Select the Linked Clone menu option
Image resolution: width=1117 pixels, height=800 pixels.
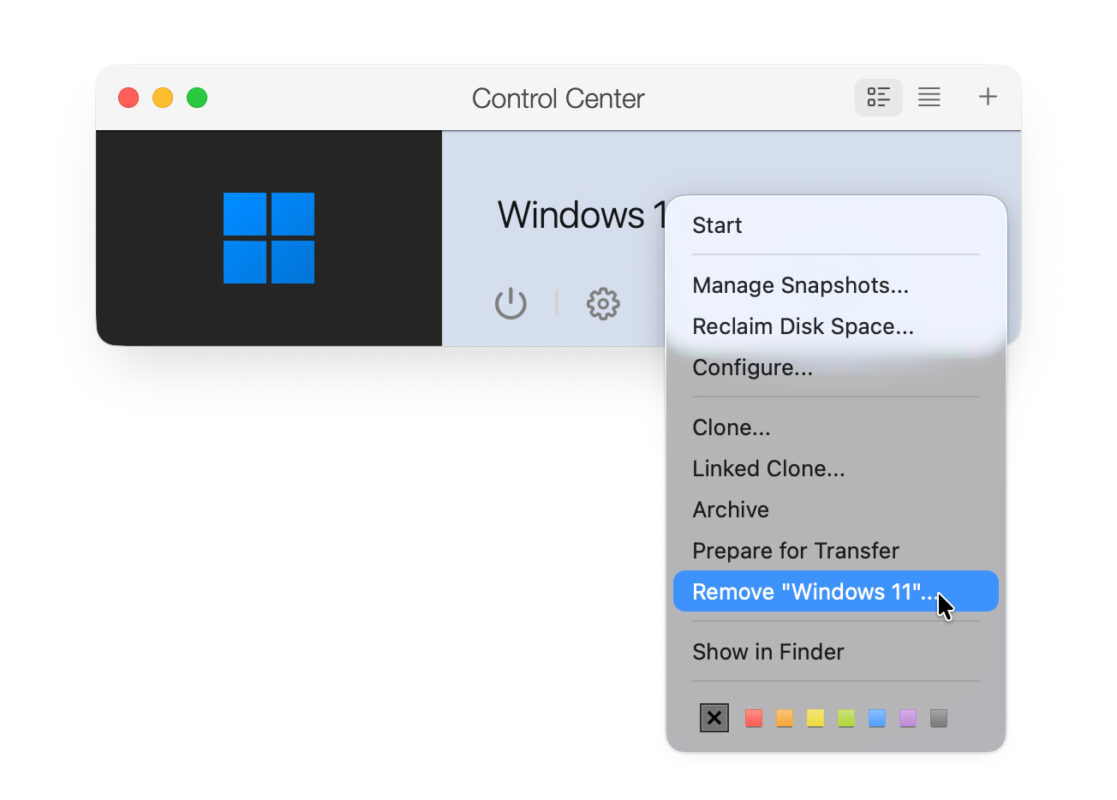point(768,469)
